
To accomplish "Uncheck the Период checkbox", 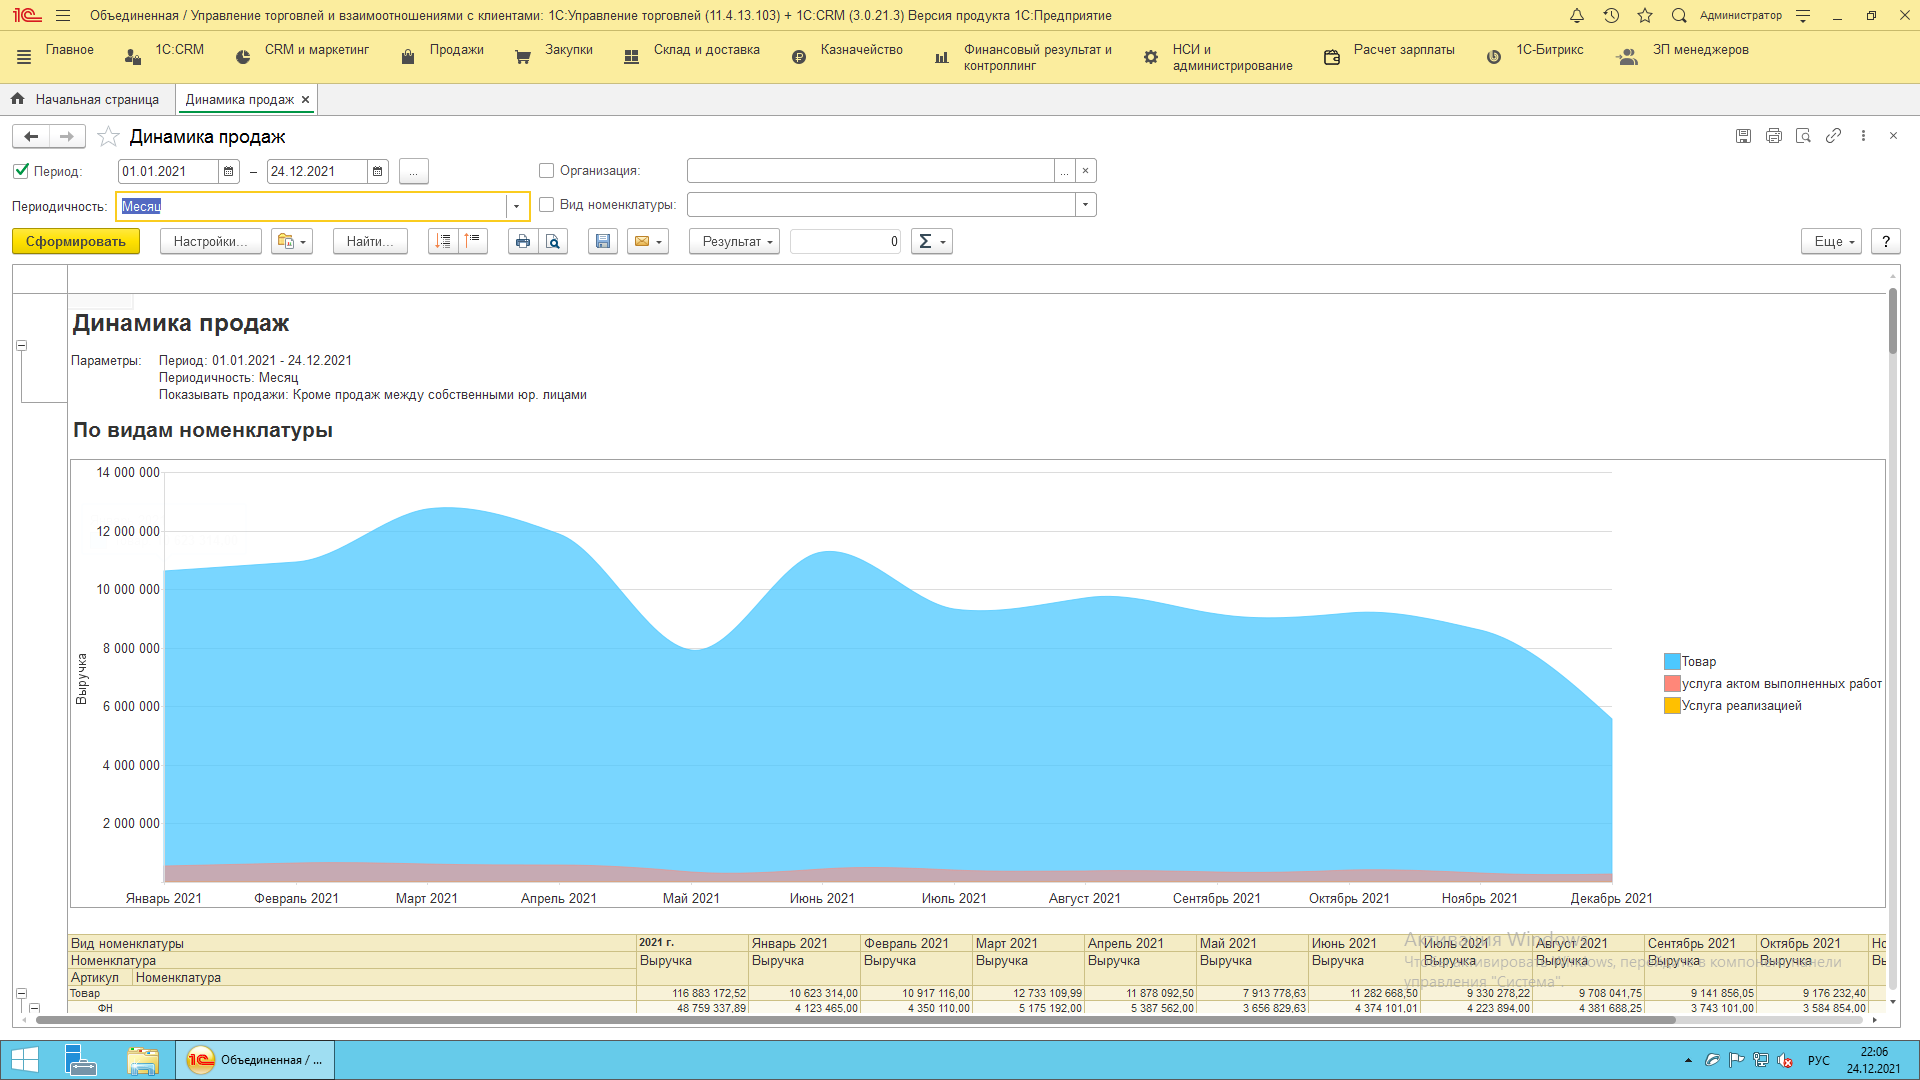I will point(21,171).
